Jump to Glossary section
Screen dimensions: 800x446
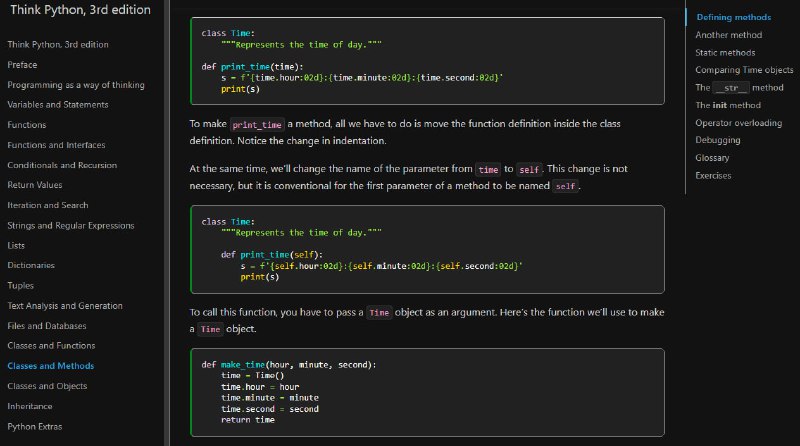712,158
